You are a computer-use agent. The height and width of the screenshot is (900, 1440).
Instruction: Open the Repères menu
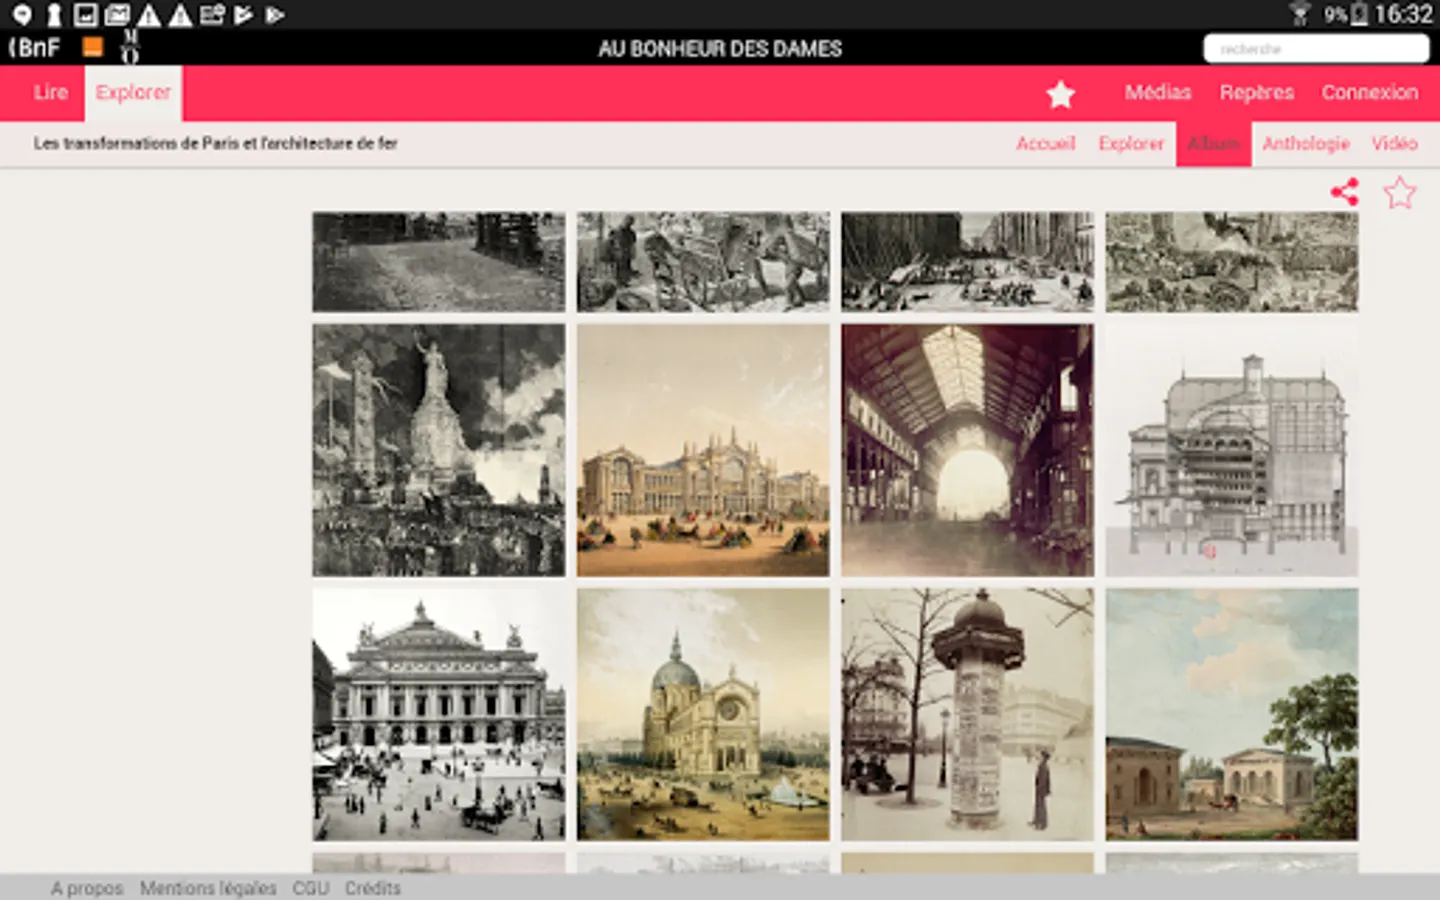tap(1256, 92)
